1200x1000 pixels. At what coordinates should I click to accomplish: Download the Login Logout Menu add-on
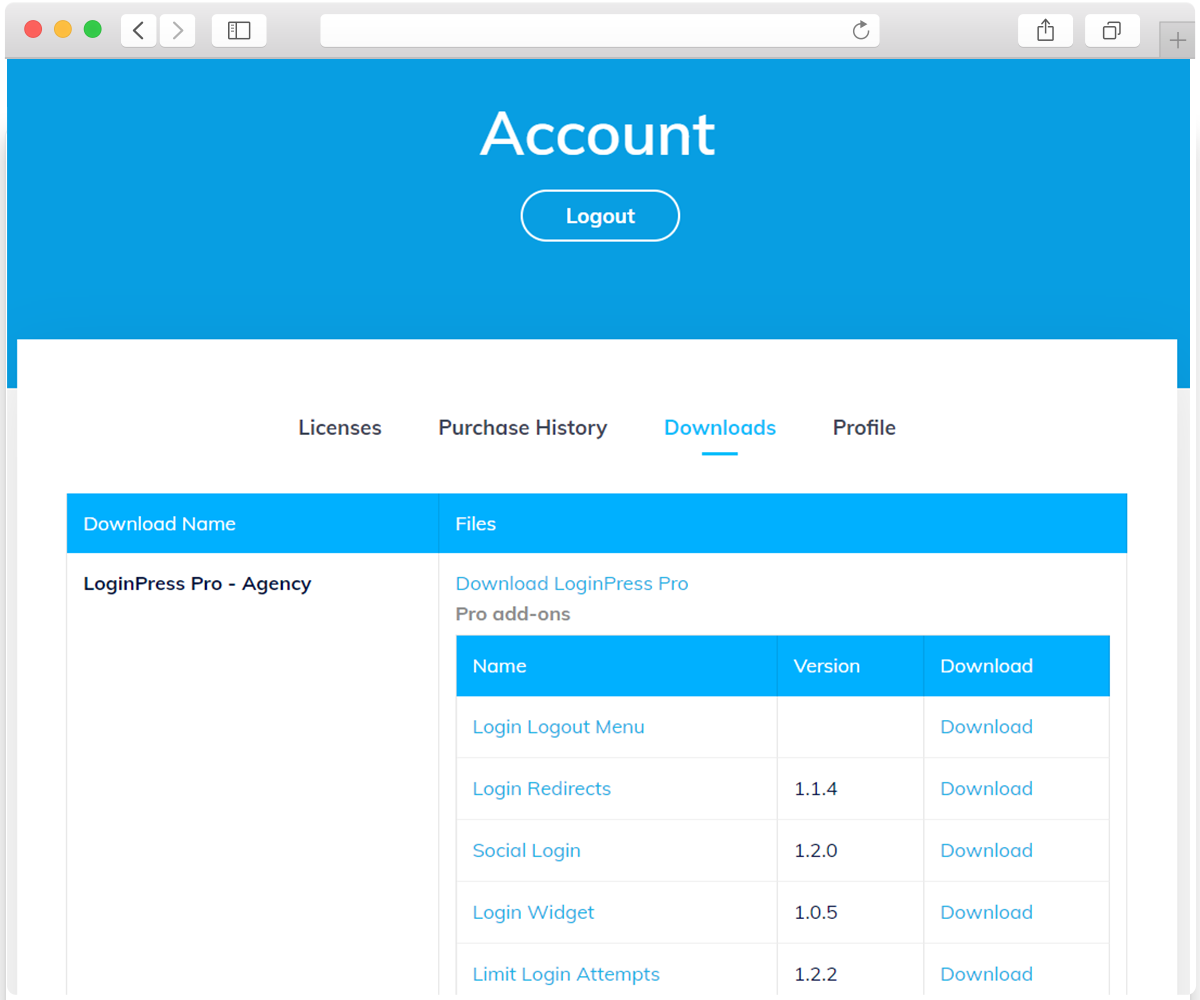point(986,727)
